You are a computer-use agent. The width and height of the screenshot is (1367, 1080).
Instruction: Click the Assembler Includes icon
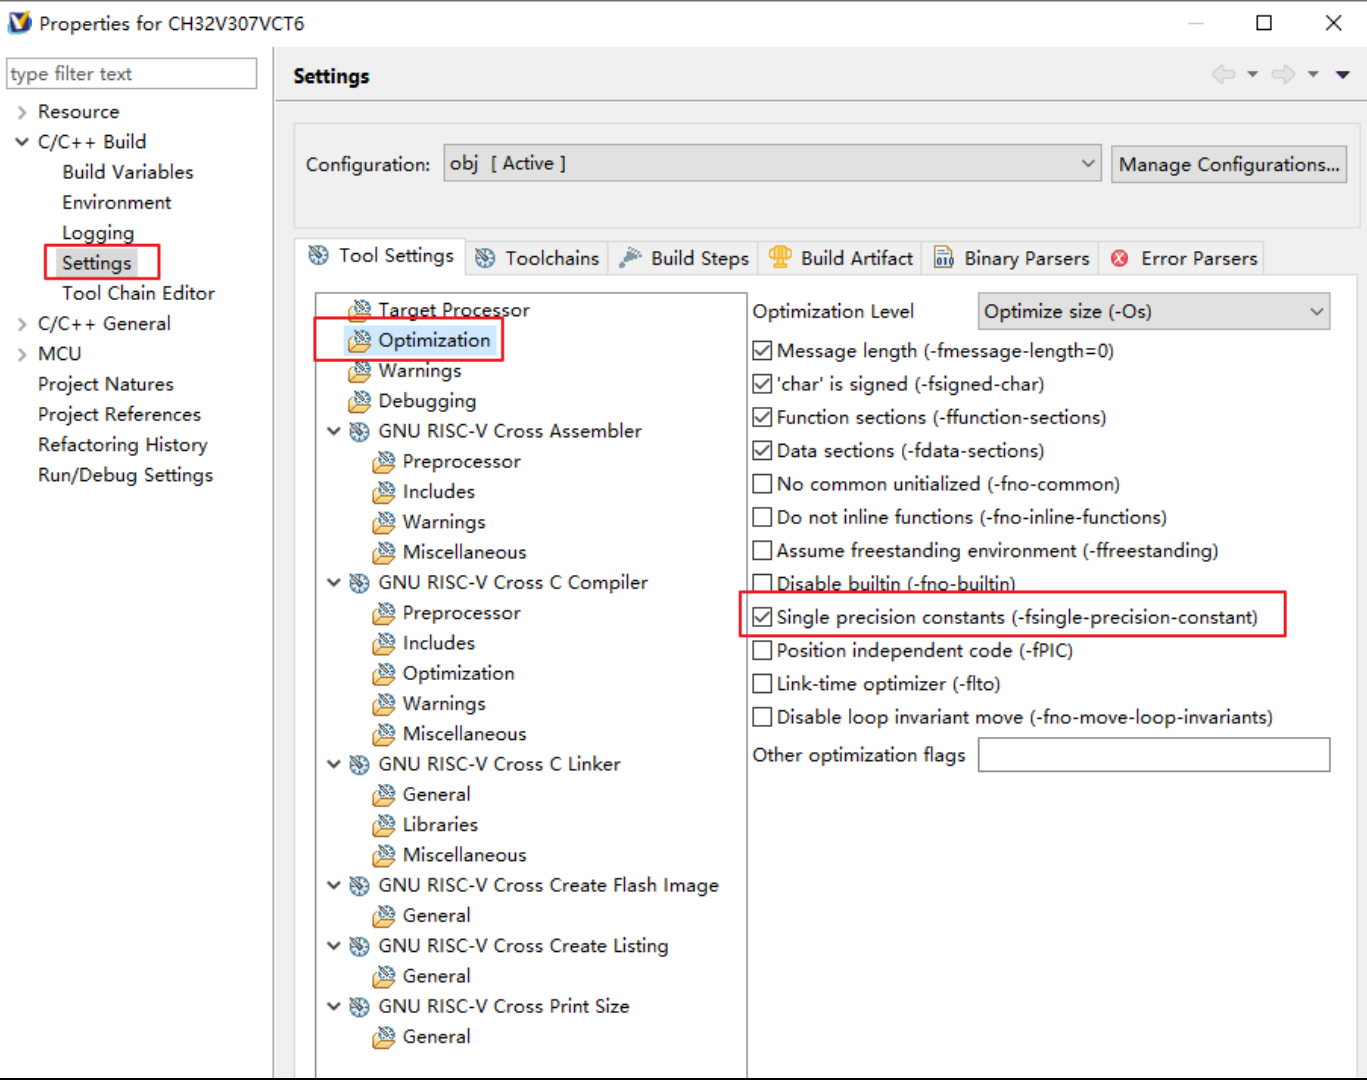pyautogui.click(x=384, y=492)
